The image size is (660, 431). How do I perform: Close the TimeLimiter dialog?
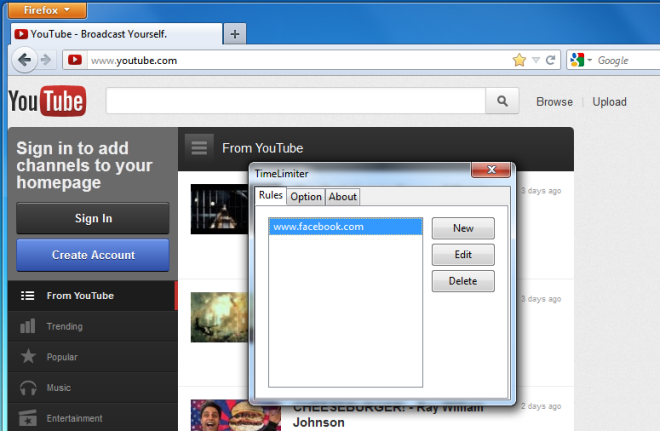click(x=491, y=170)
